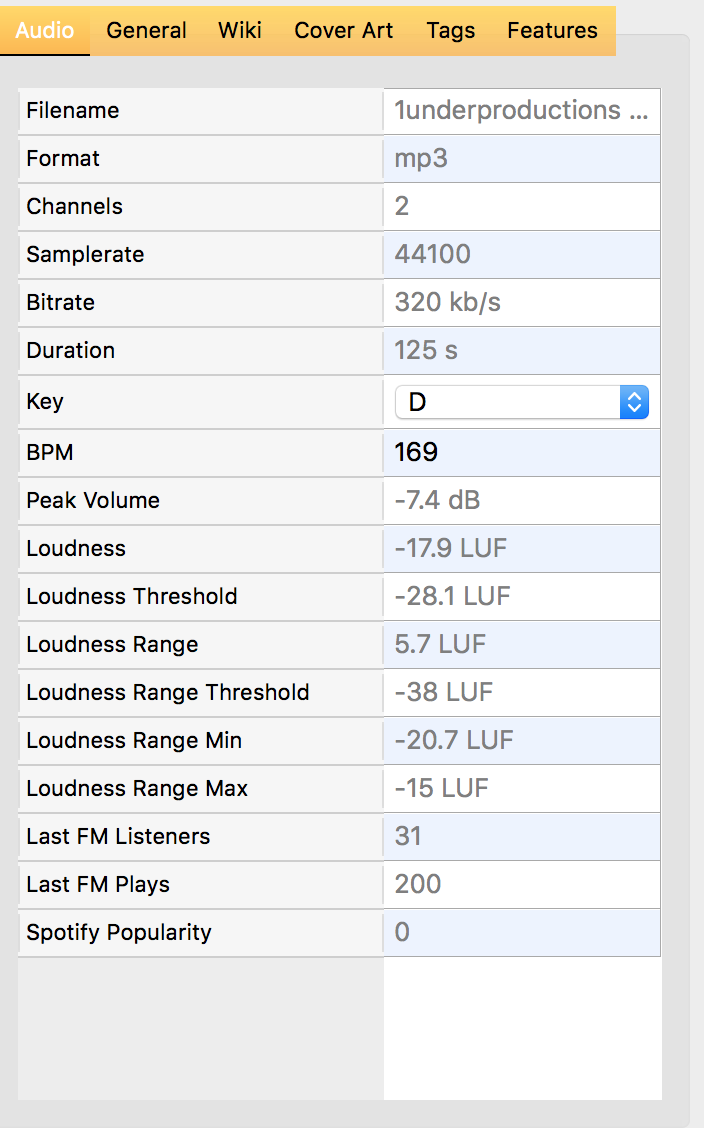Click the Format mp3 cell
Image resolution: width=704 pixels, height=1128 pixels.
[522, 158]
